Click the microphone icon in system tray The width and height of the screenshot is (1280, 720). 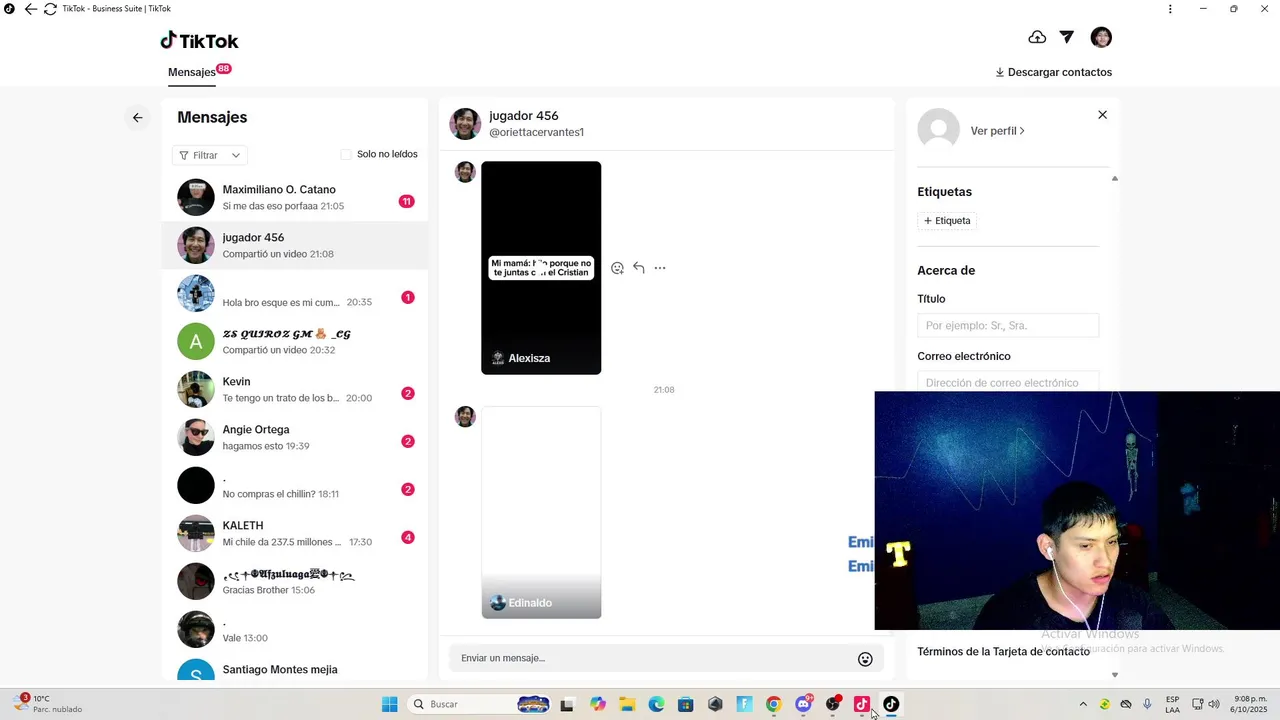tap(1147, 704)
